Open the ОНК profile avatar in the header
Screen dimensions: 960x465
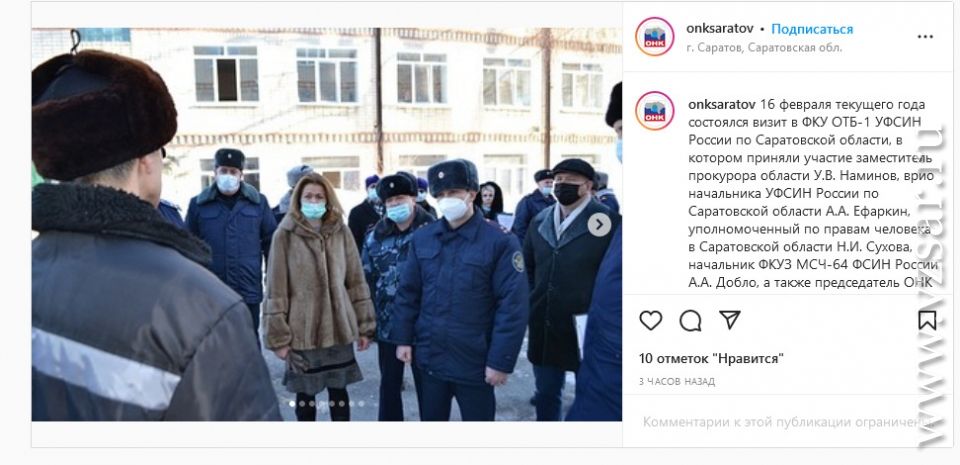(654, 37)
